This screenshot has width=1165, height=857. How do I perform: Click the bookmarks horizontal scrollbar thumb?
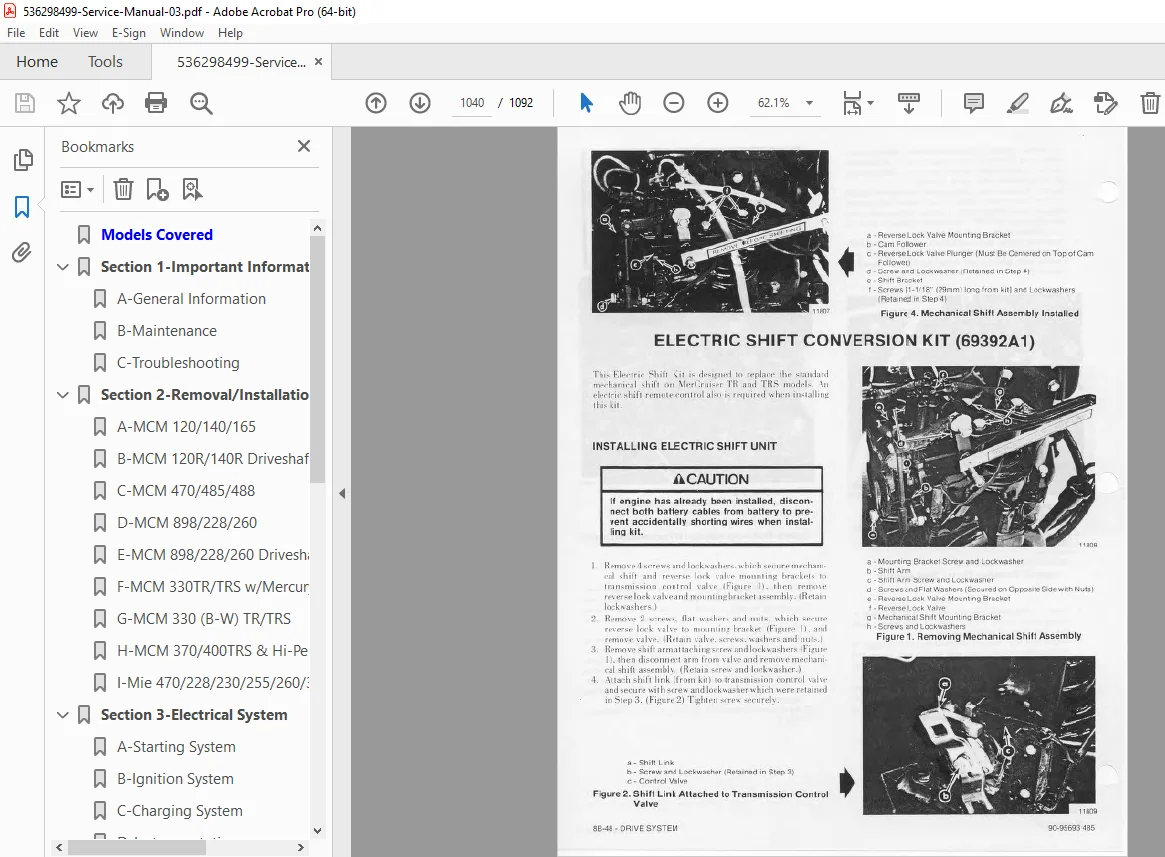click(x=136, y=847)
